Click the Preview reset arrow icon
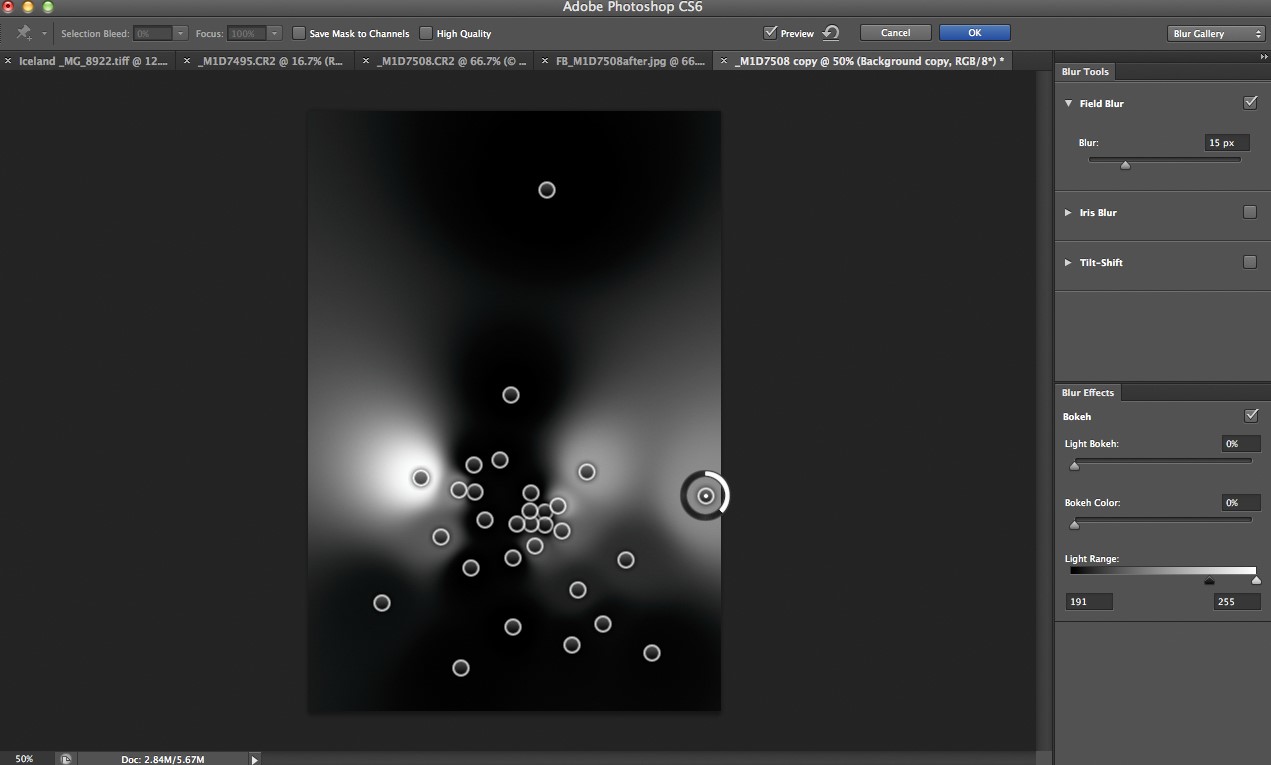 (830, 32)
